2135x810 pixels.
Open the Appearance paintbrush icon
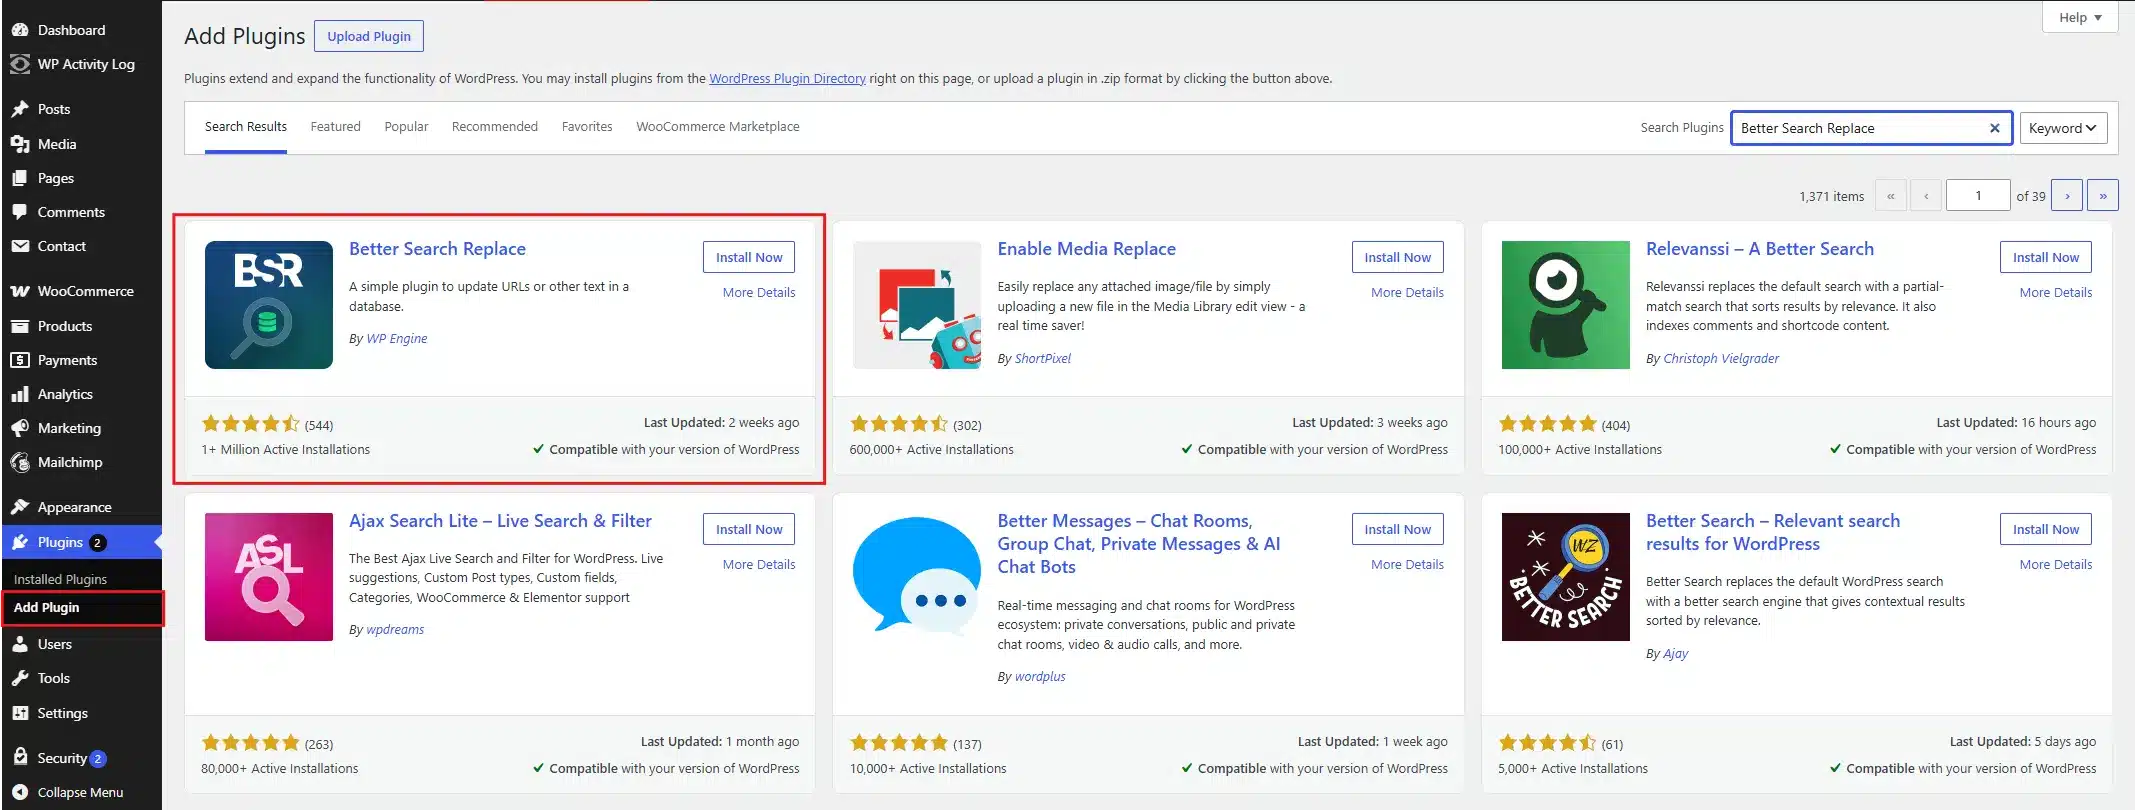tap(20, 507)
